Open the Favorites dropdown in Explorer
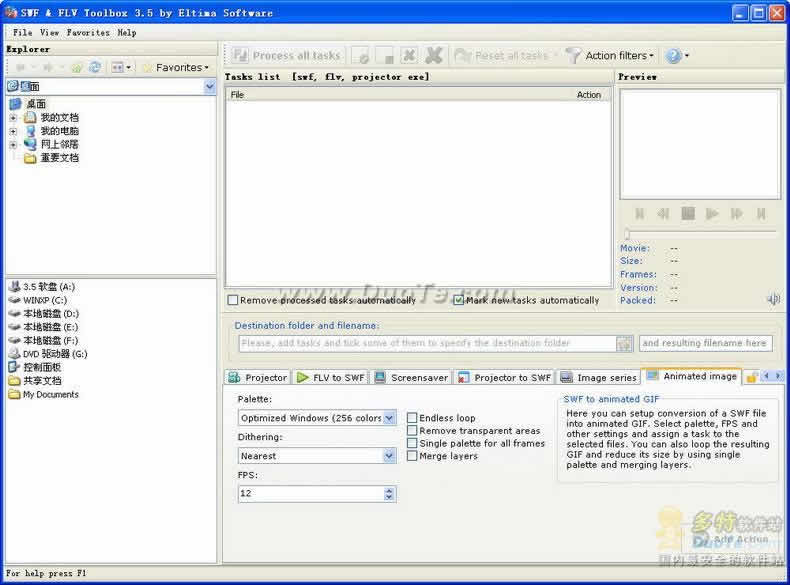The height and width of the screenshot is (585, 790). click(176, 68)
